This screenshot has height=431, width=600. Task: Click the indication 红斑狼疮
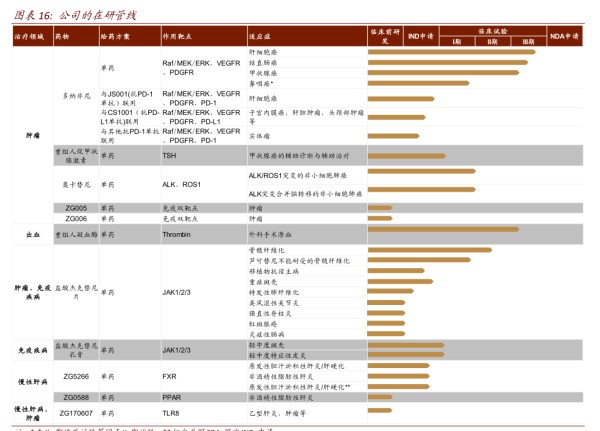[263, 324]
